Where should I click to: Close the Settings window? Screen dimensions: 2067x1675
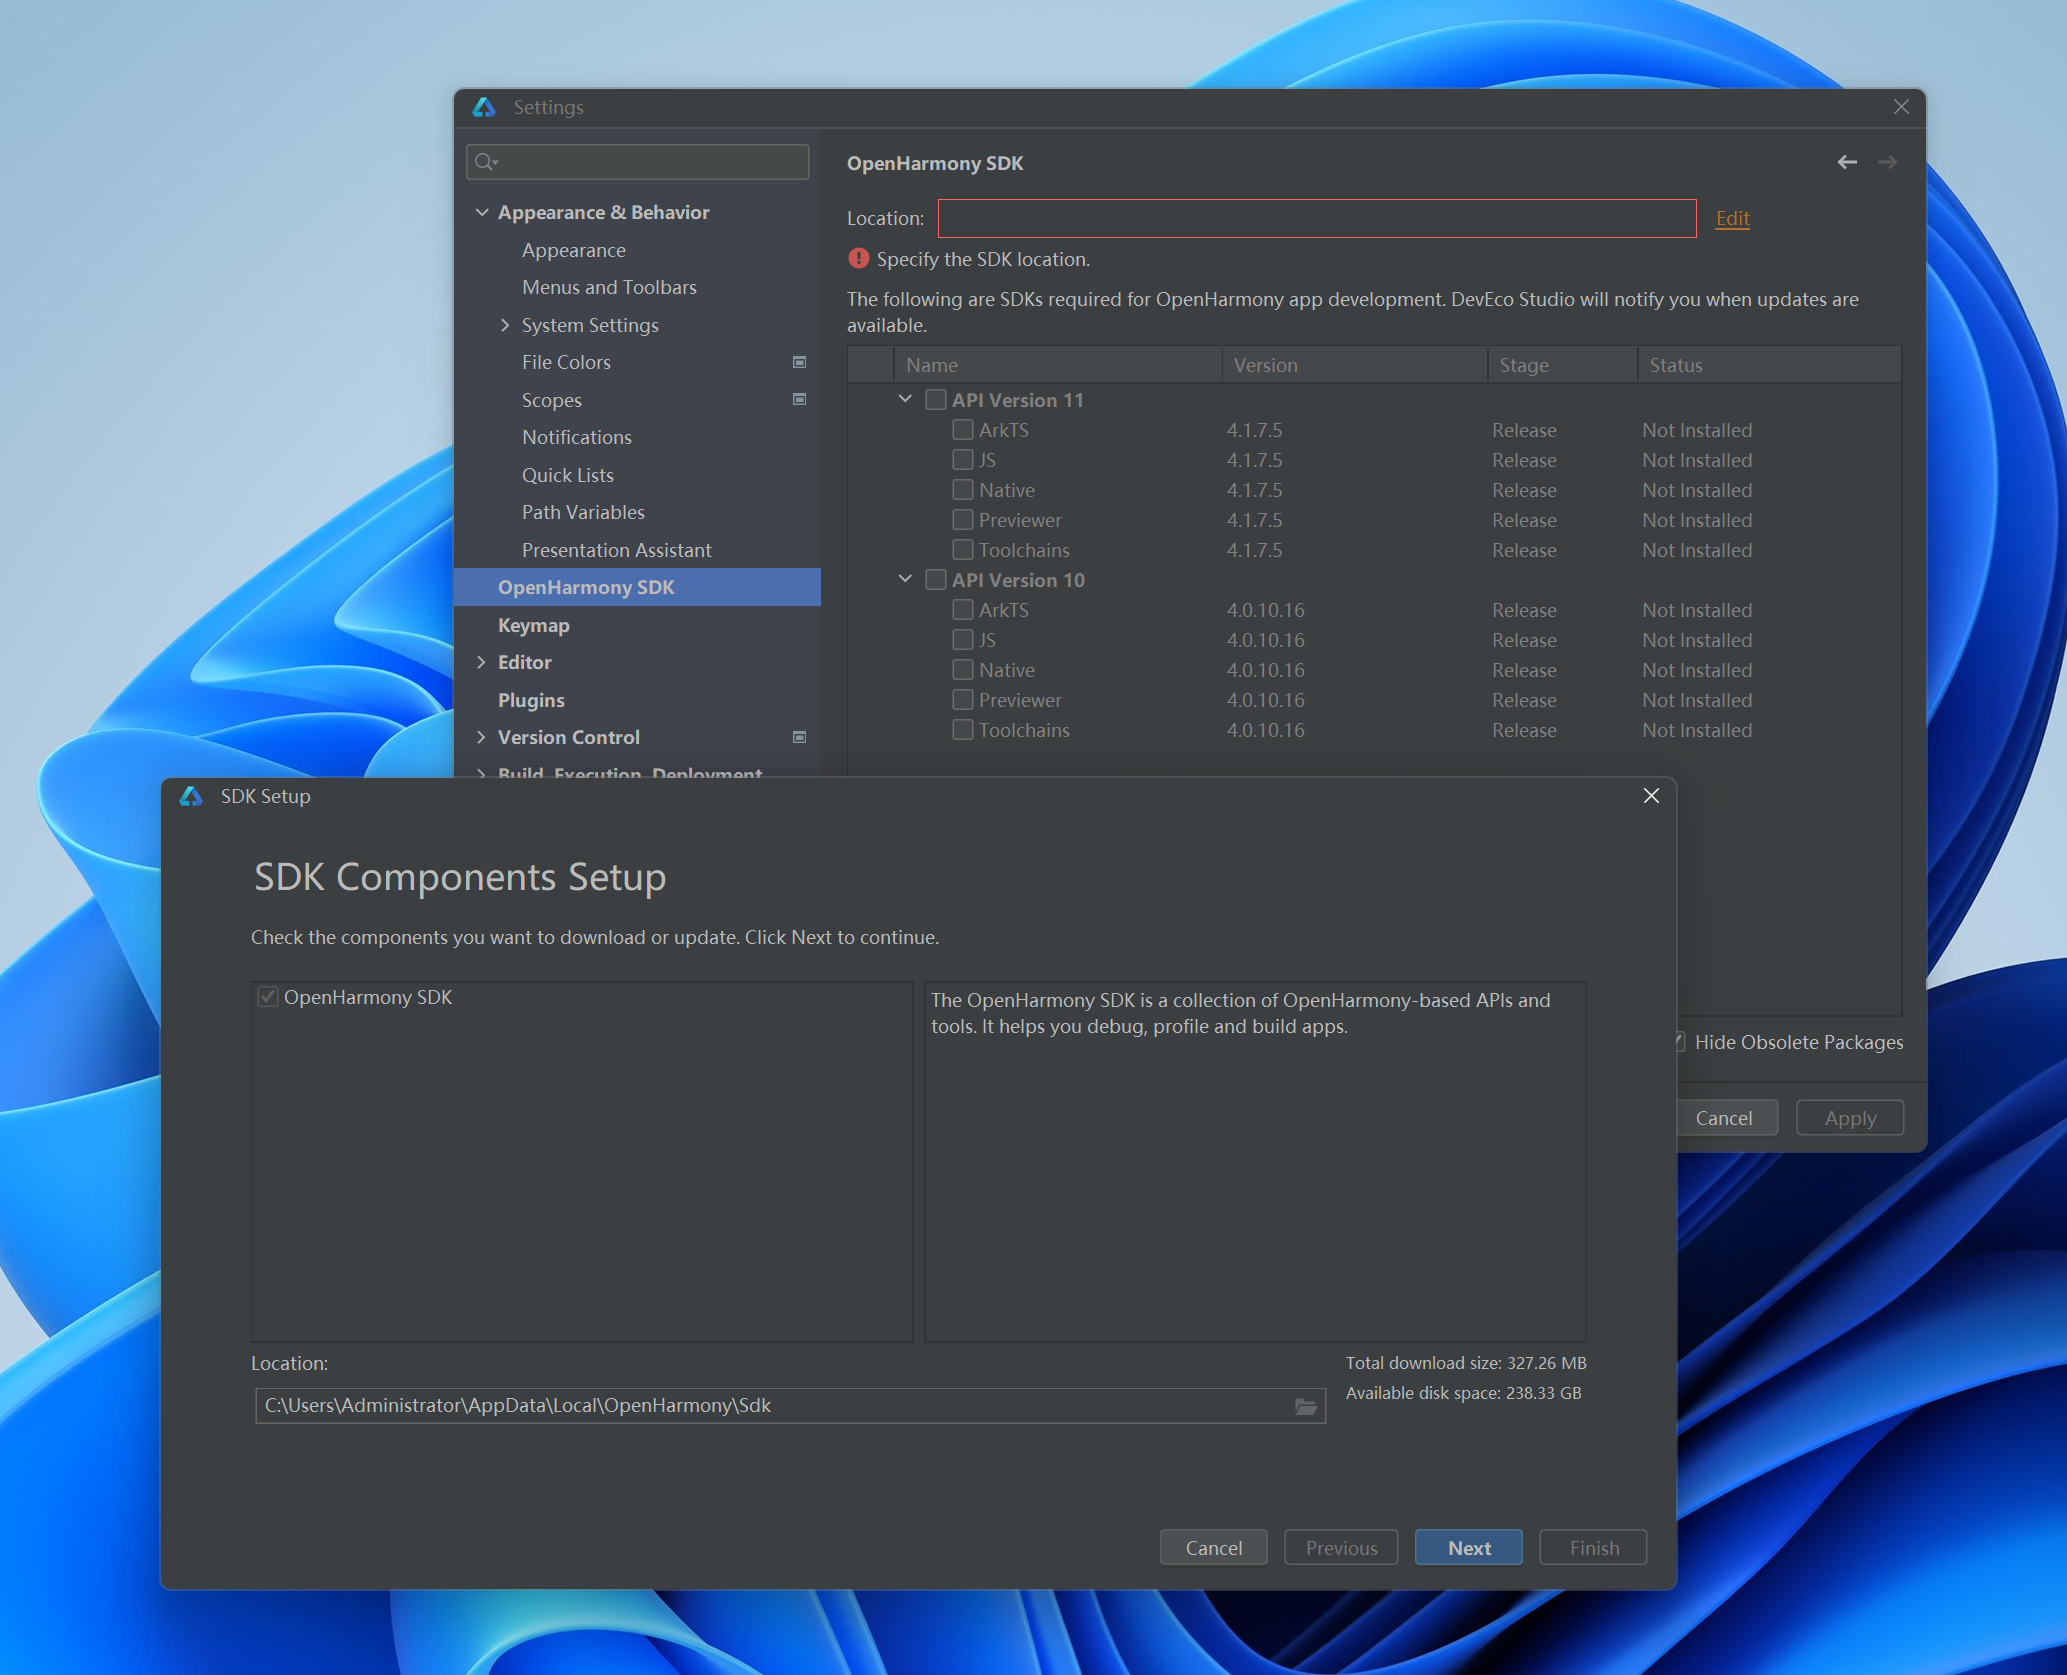(x=1901, y=107)
